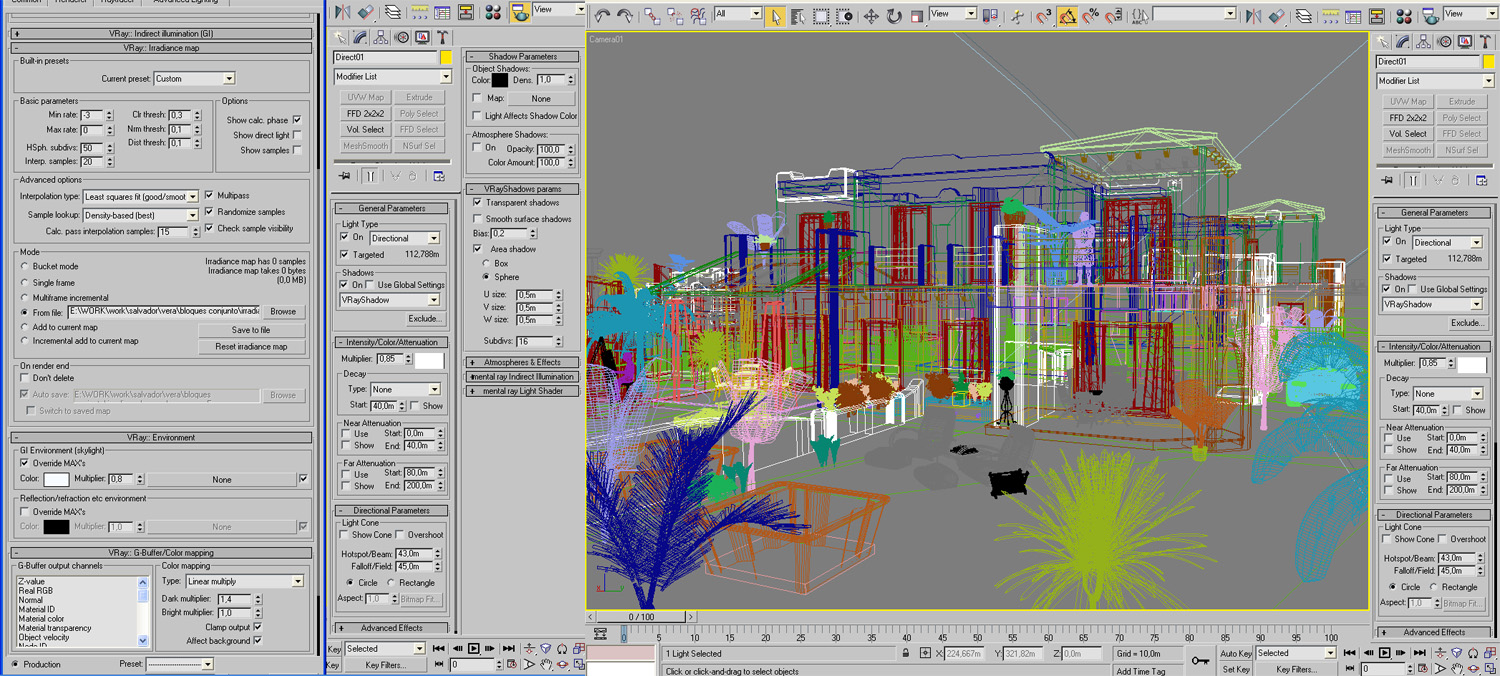Go to start frame in right playback controls
Screen dimensions: 1500x676
coord(1350,653)
